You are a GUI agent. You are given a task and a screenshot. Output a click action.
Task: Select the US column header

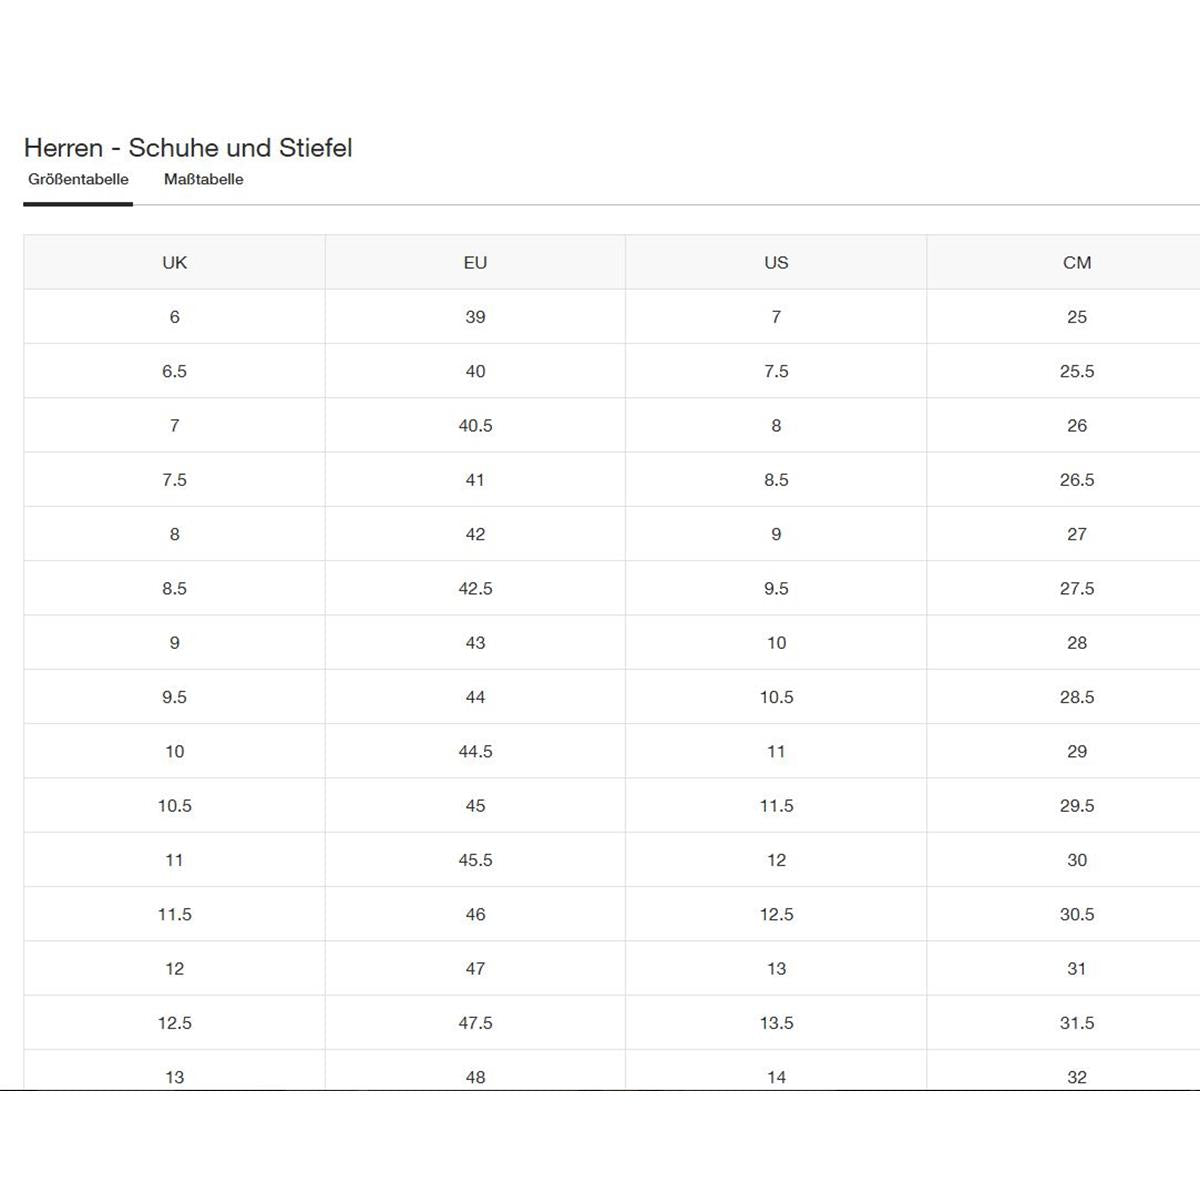776,263
